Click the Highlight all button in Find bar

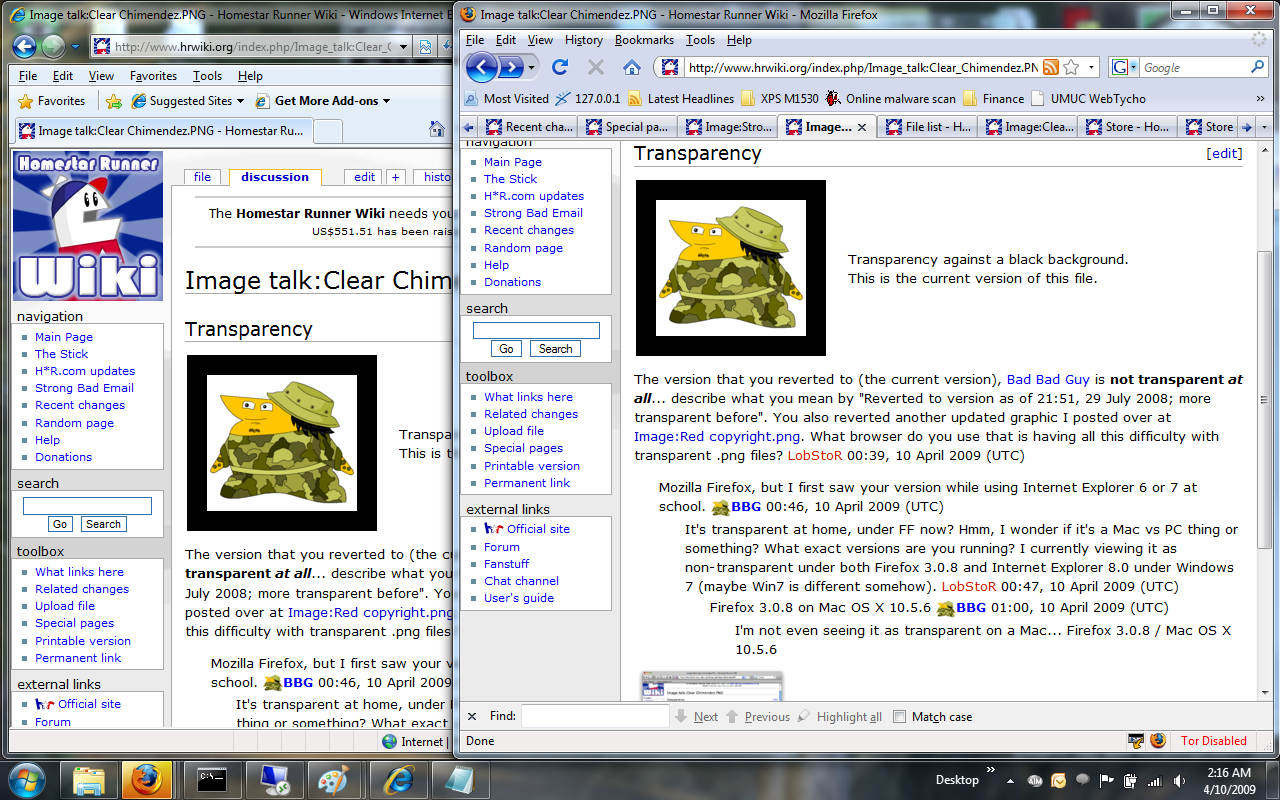(839, 716)
